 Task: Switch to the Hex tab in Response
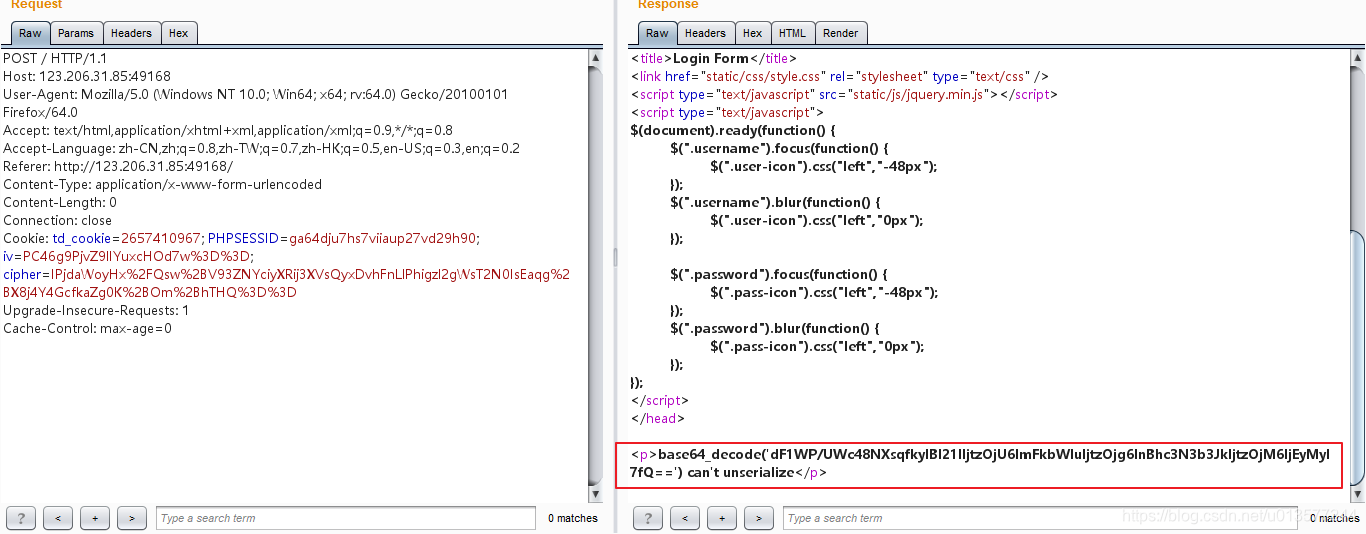click(x=753, y=33)
